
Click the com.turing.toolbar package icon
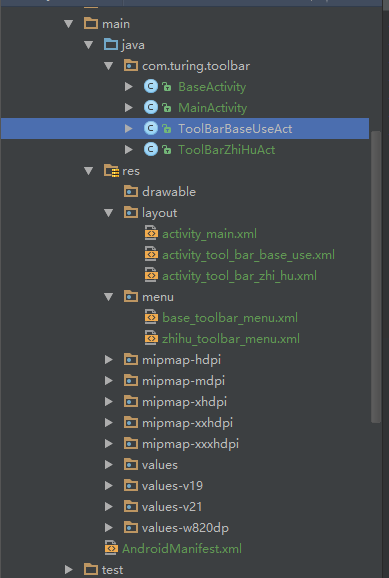coord(131,66)
